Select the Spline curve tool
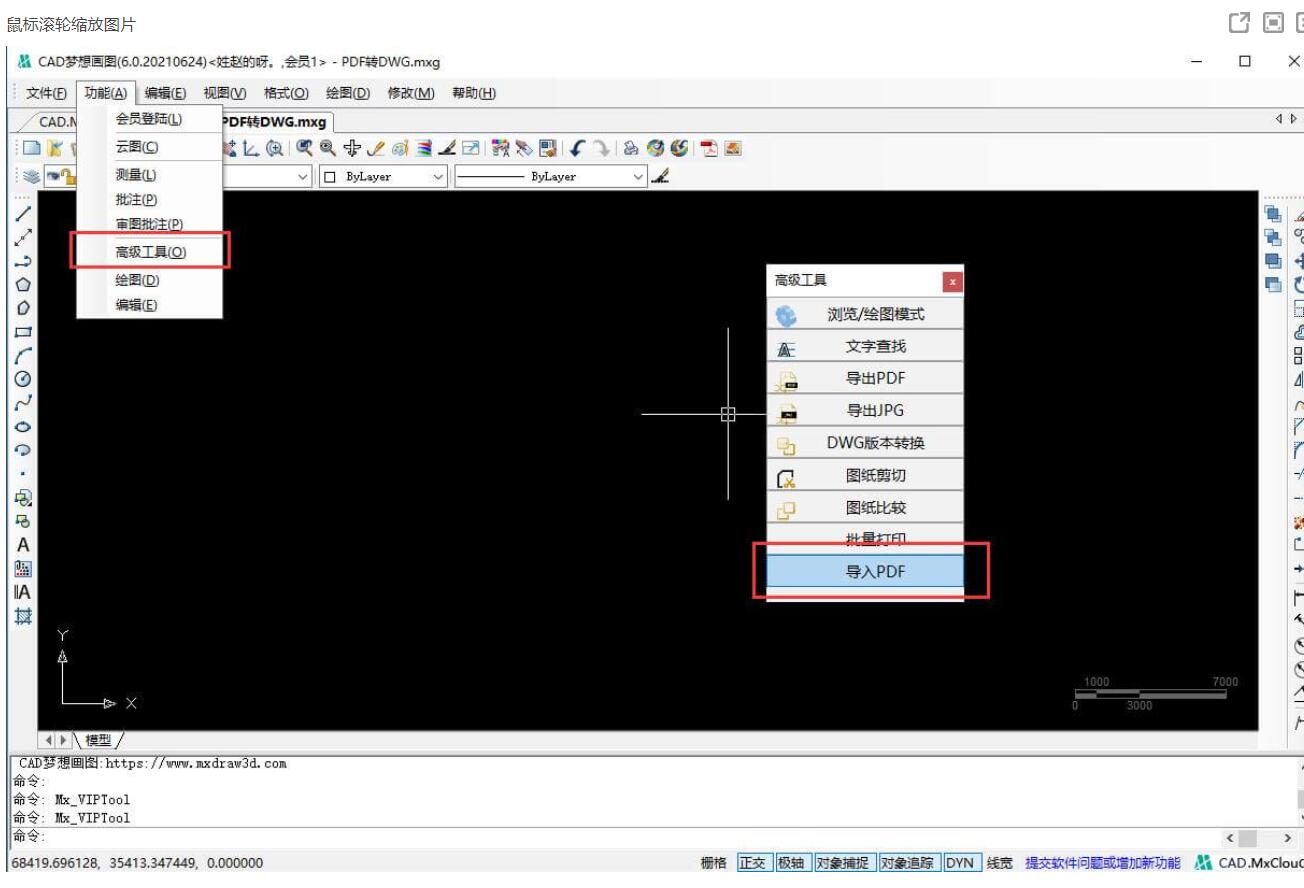 [x=22, y=403]
